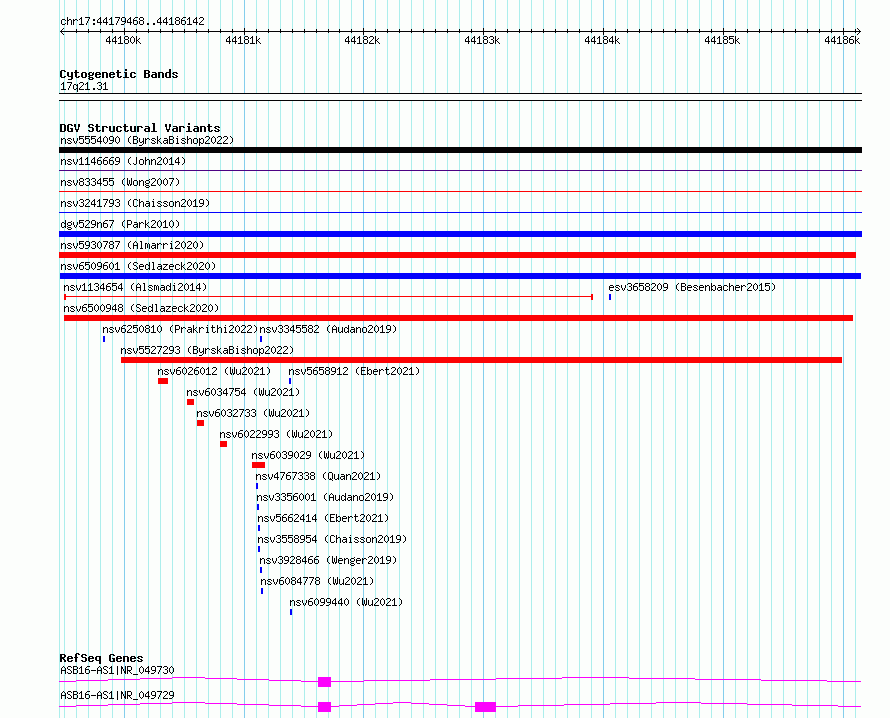Click the blue nsv3928466 variant marker
890x718 pixels.
click(x=261, y=570)
